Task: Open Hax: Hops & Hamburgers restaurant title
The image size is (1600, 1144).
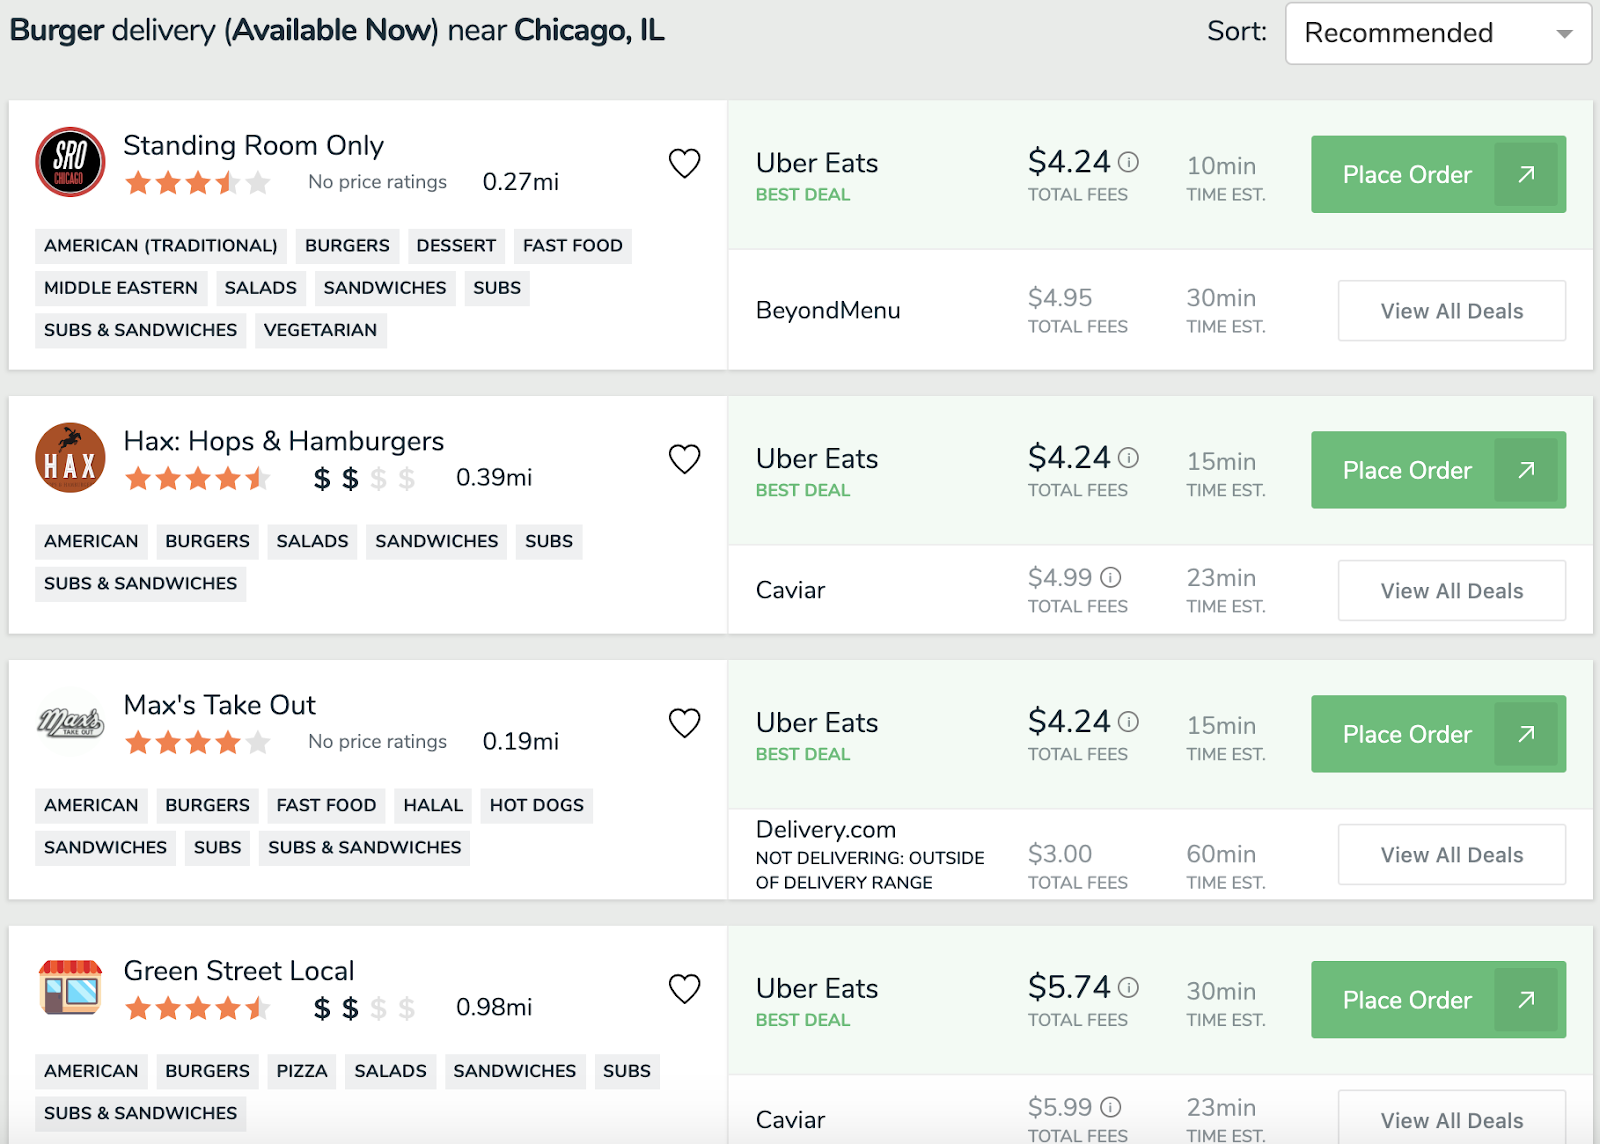Action: pyautogui.click(x=283, y=441)
